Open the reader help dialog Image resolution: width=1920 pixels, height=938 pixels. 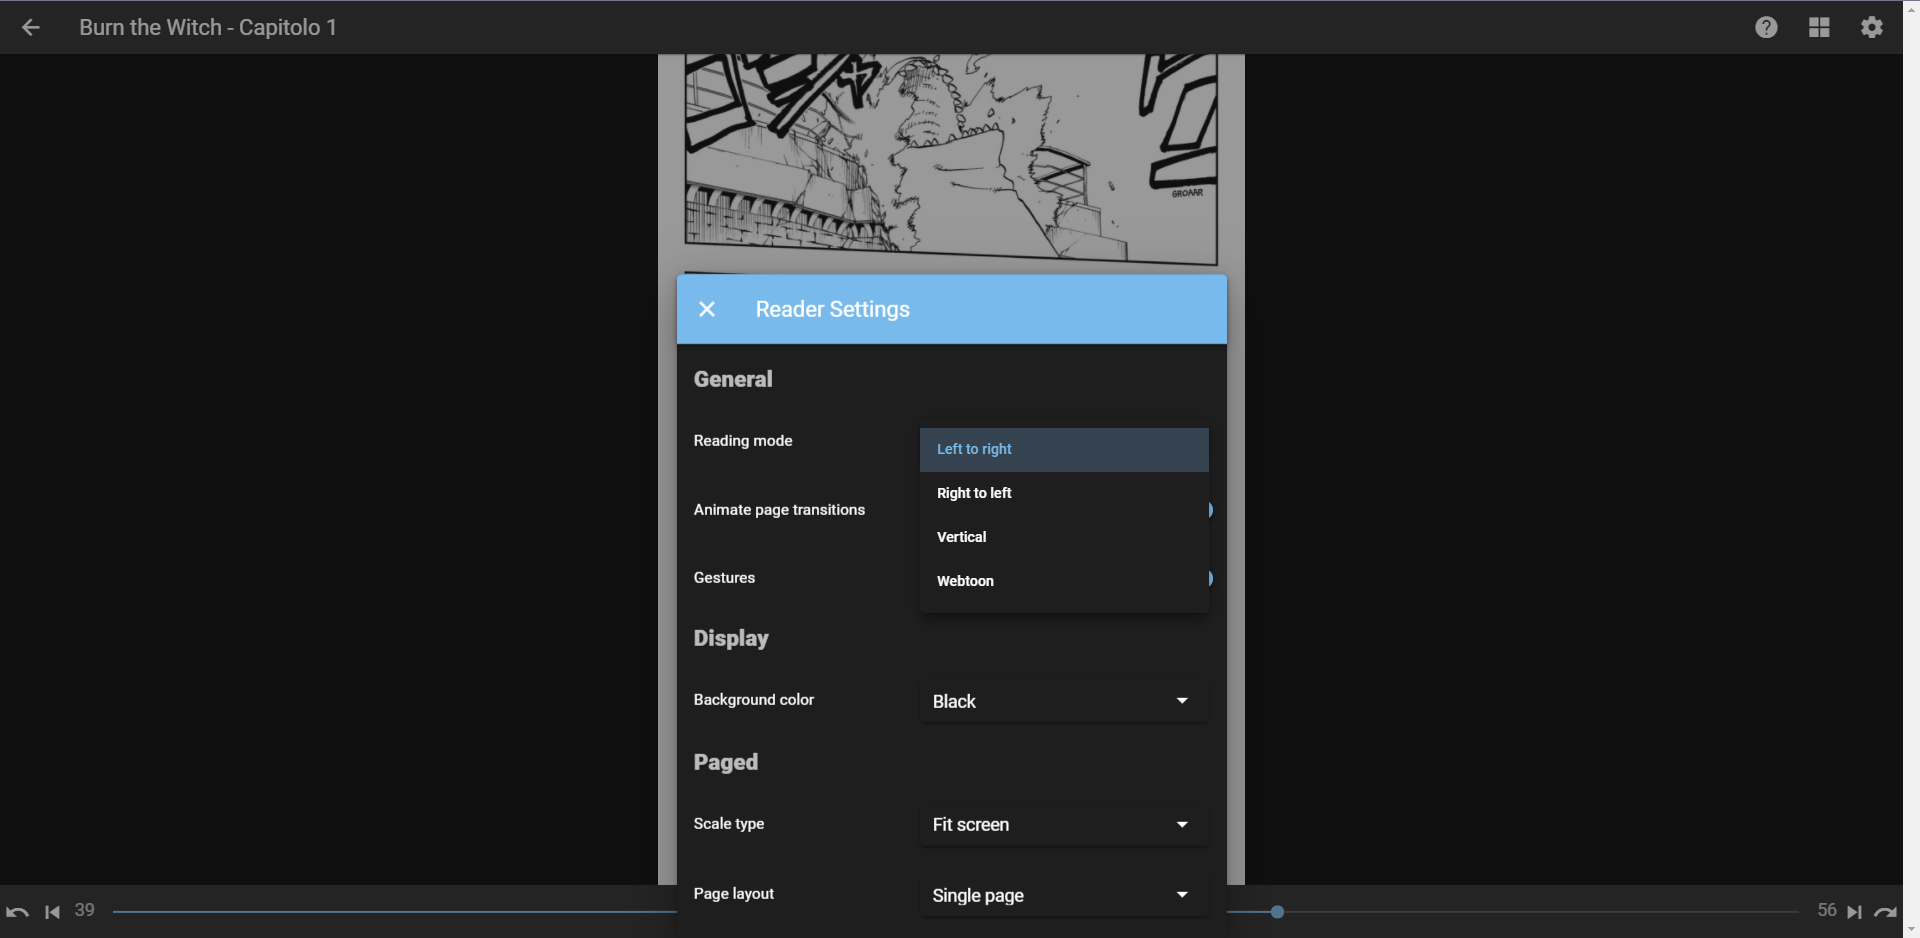1767,27
